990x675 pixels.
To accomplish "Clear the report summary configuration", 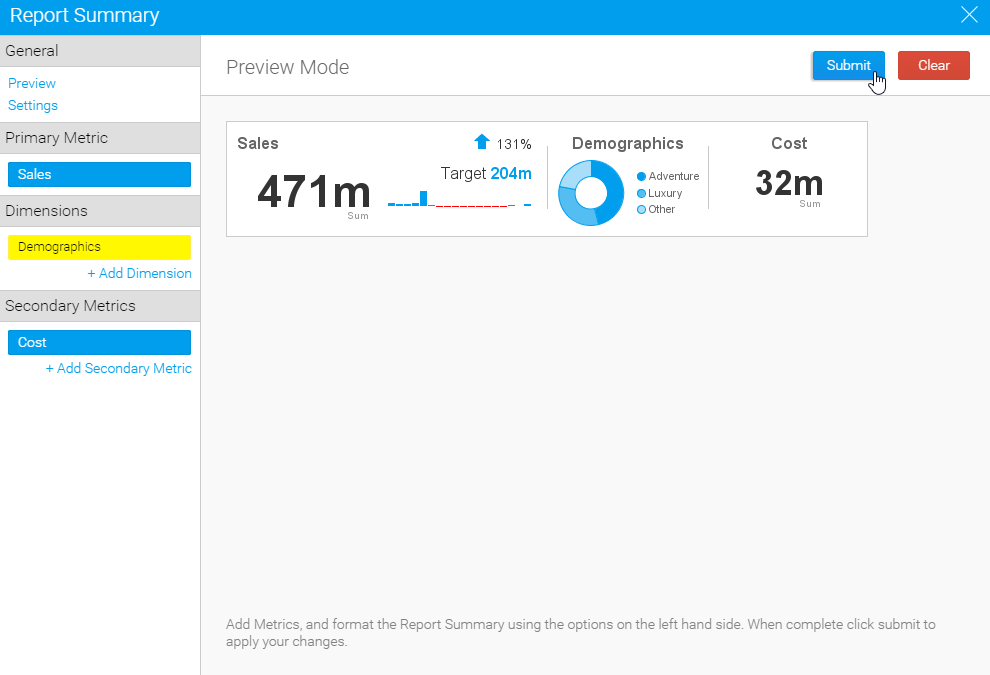I will (933, 65).
